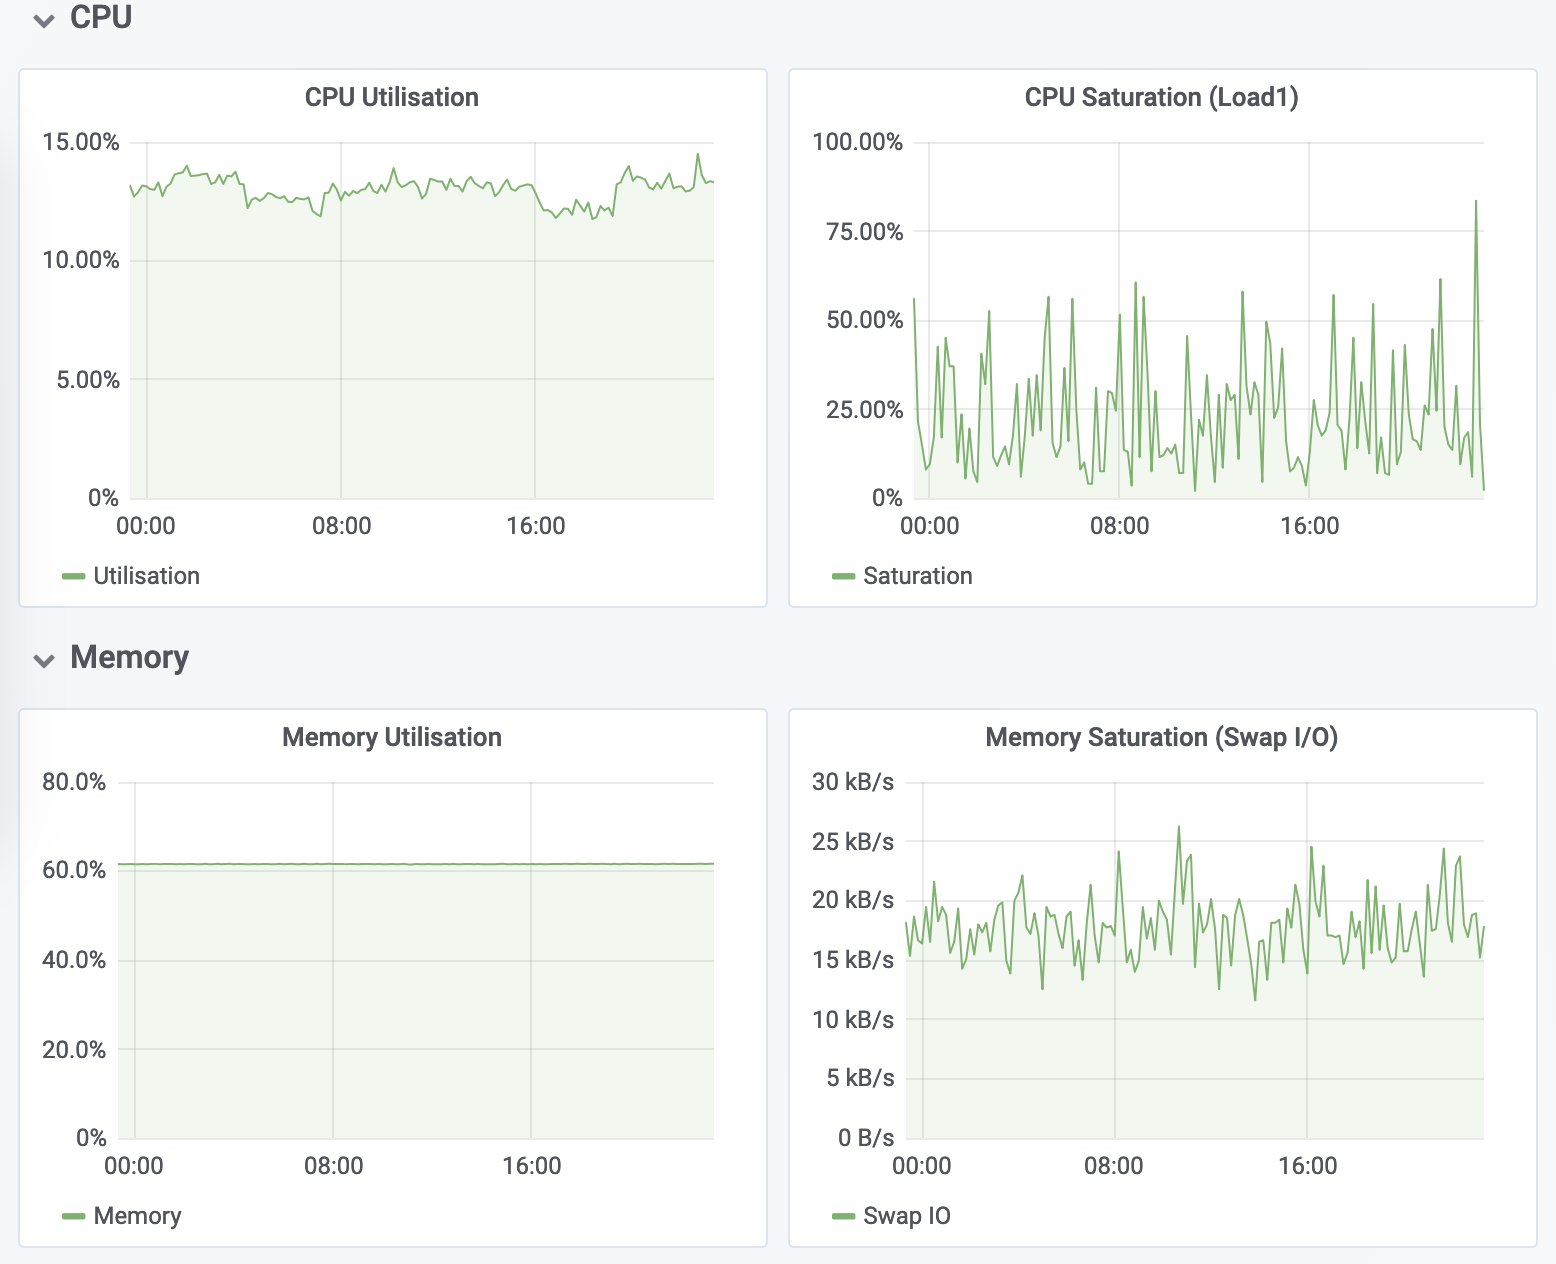Toggle the Swap IO legend series
Viewport: 1556px width, 1264px height.
click(906, 1216)
